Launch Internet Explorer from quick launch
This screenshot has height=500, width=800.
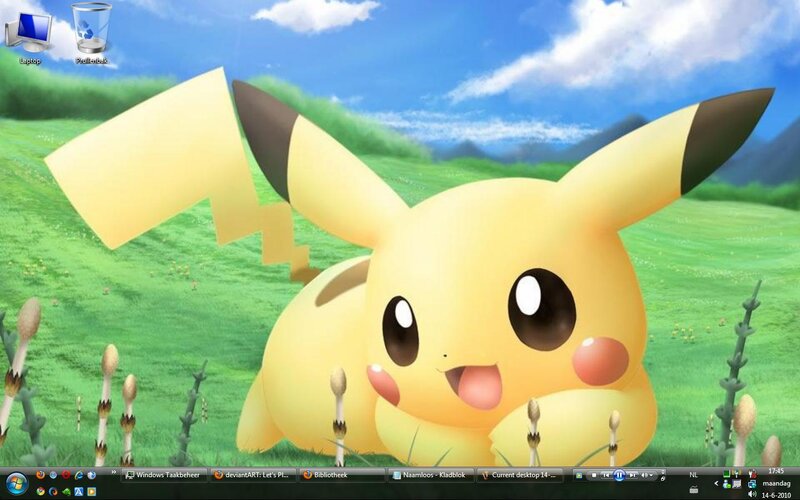click(x=79, y=475)
